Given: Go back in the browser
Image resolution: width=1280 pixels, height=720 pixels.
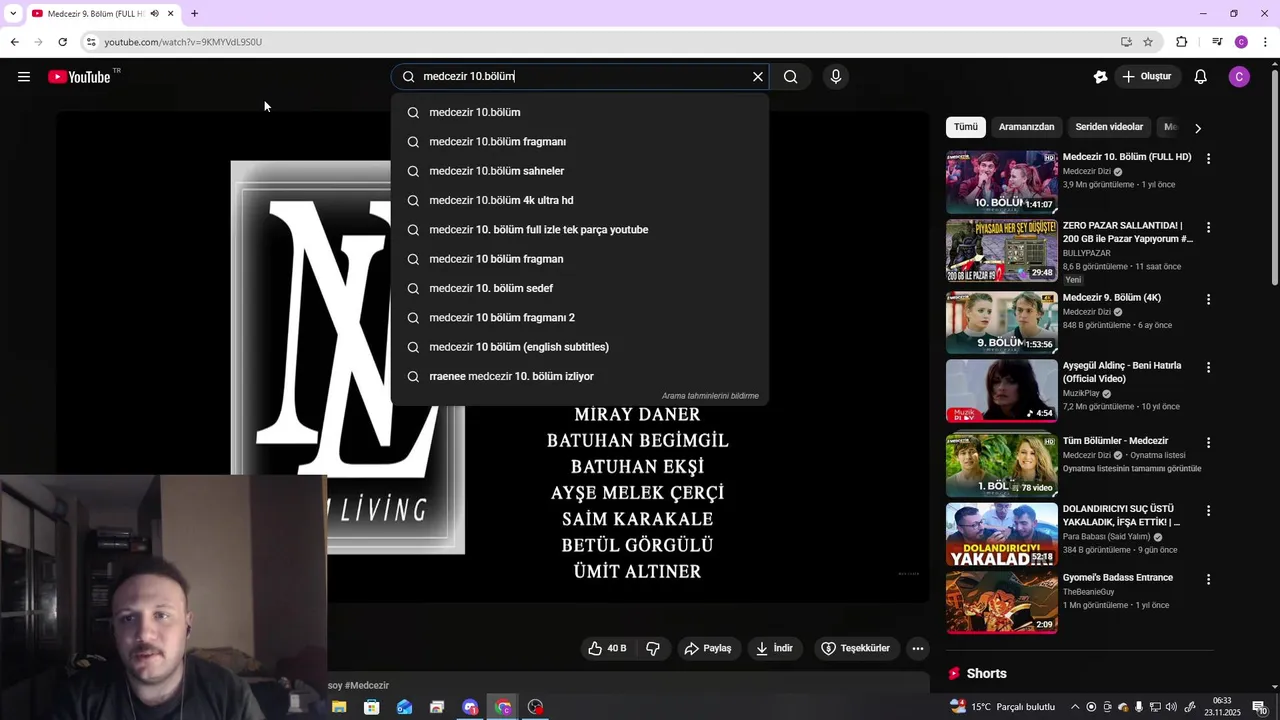Looking at the screenshot, I should click(14, 42).
